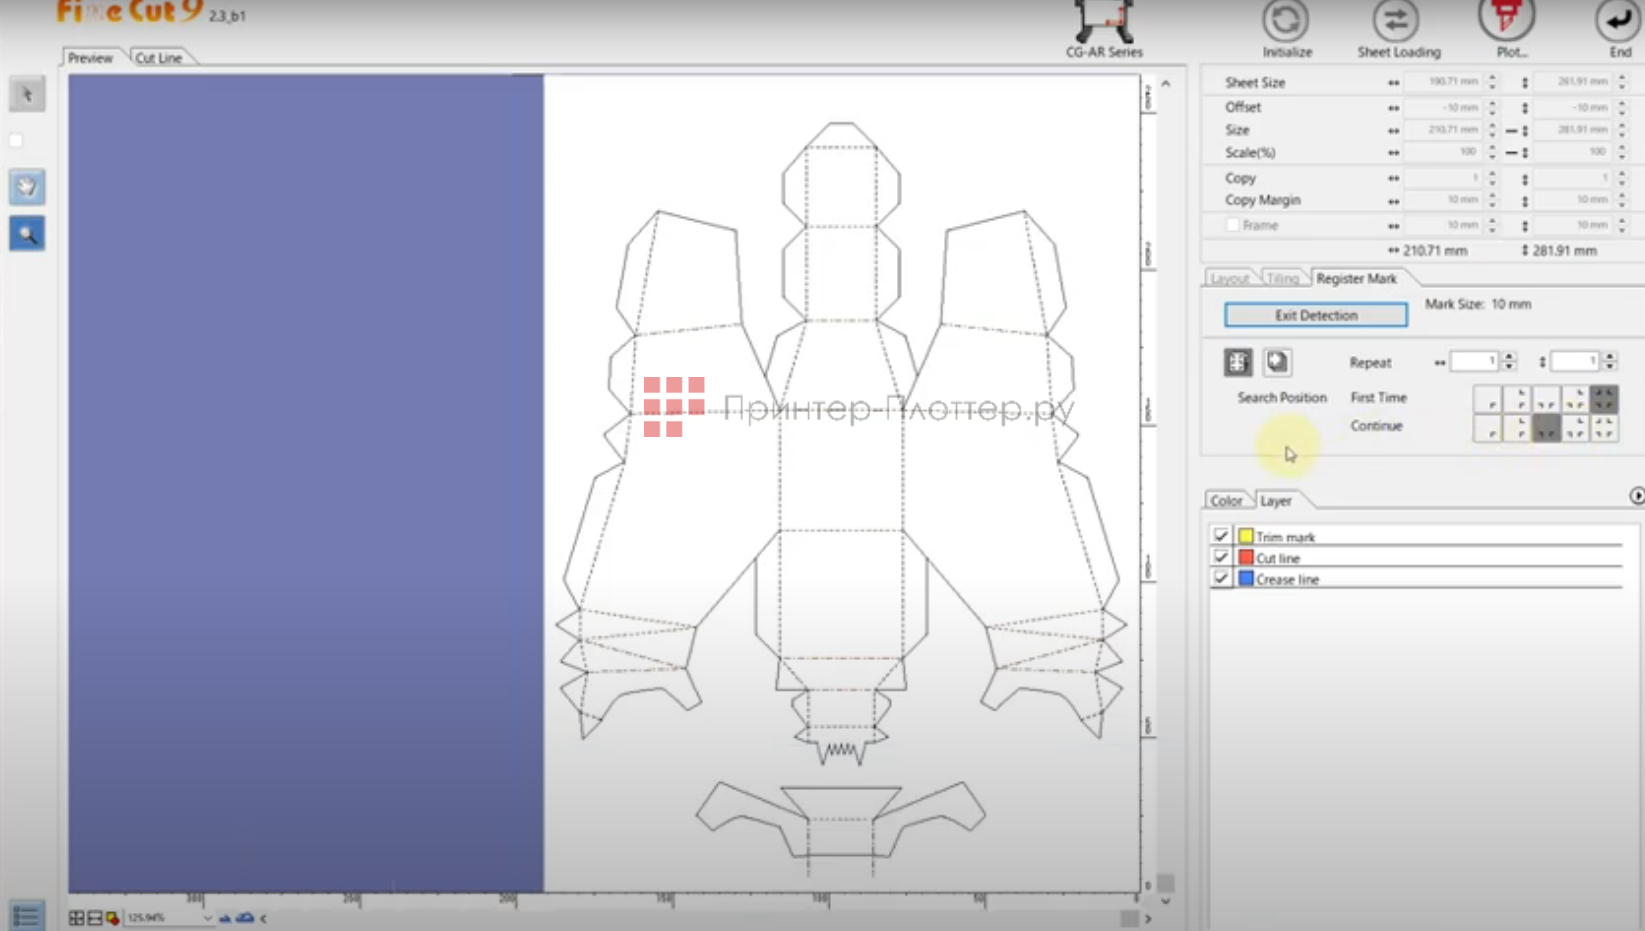This screenshot has height=931, width=1645.
Task: Expand the Color/Layer panel options arrow
Action: (x=1636, y=496)
